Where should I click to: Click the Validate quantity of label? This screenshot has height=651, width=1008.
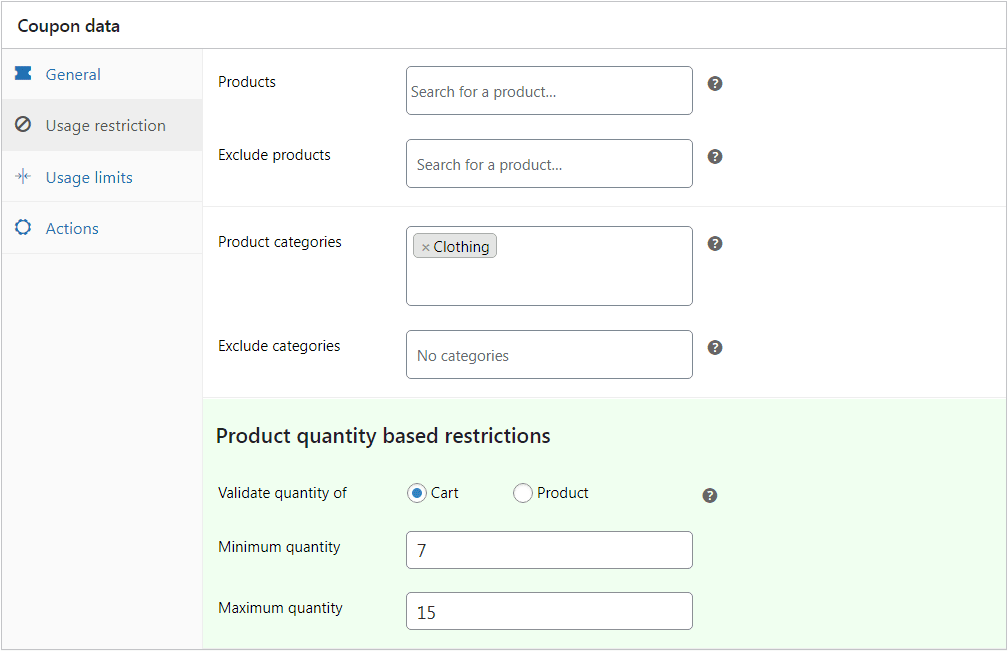282,493
